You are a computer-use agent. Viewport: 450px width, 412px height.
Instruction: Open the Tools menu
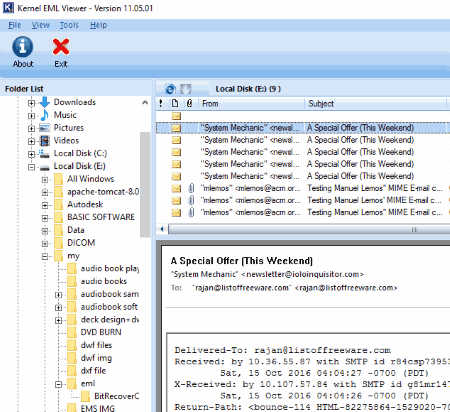click(x=69, y=25)
